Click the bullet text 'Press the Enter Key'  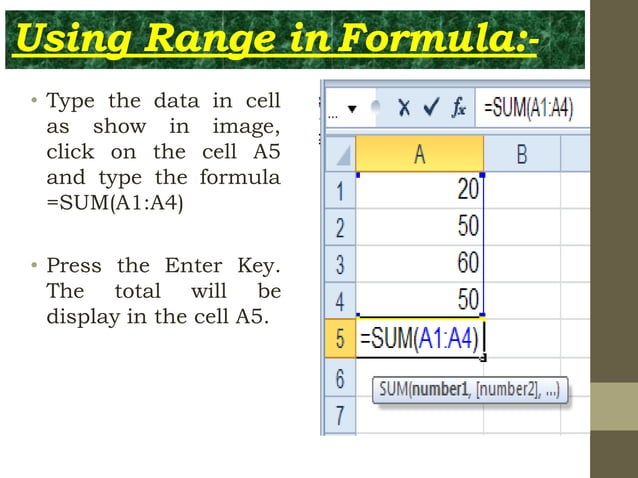pyautogui.click(x=163, y=266)
